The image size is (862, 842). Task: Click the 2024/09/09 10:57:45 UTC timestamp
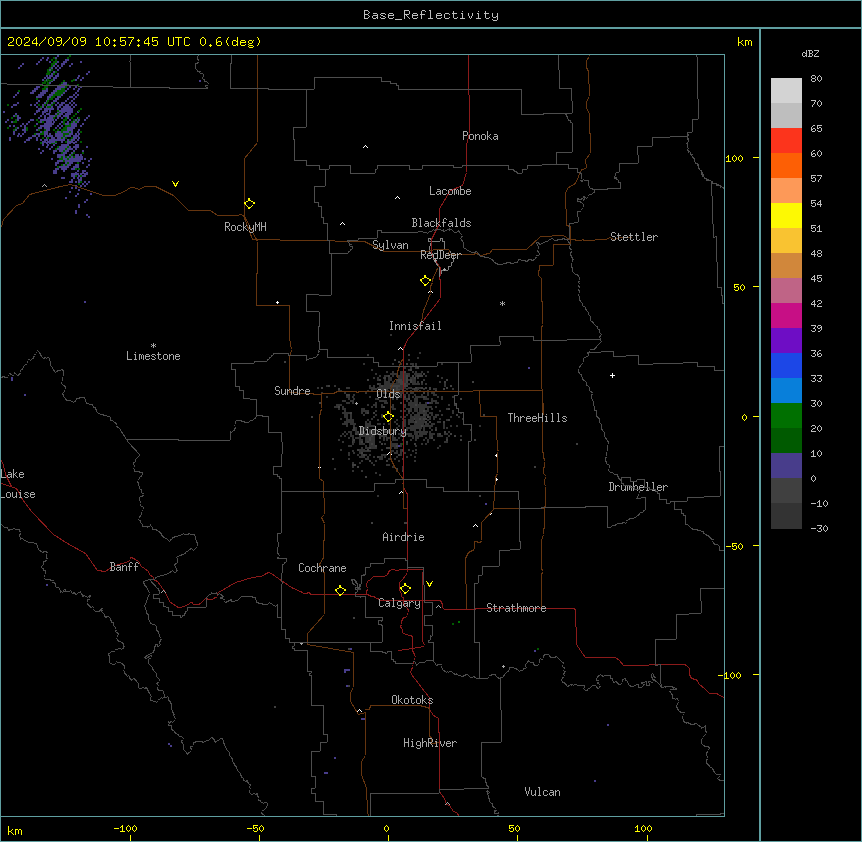99,42
